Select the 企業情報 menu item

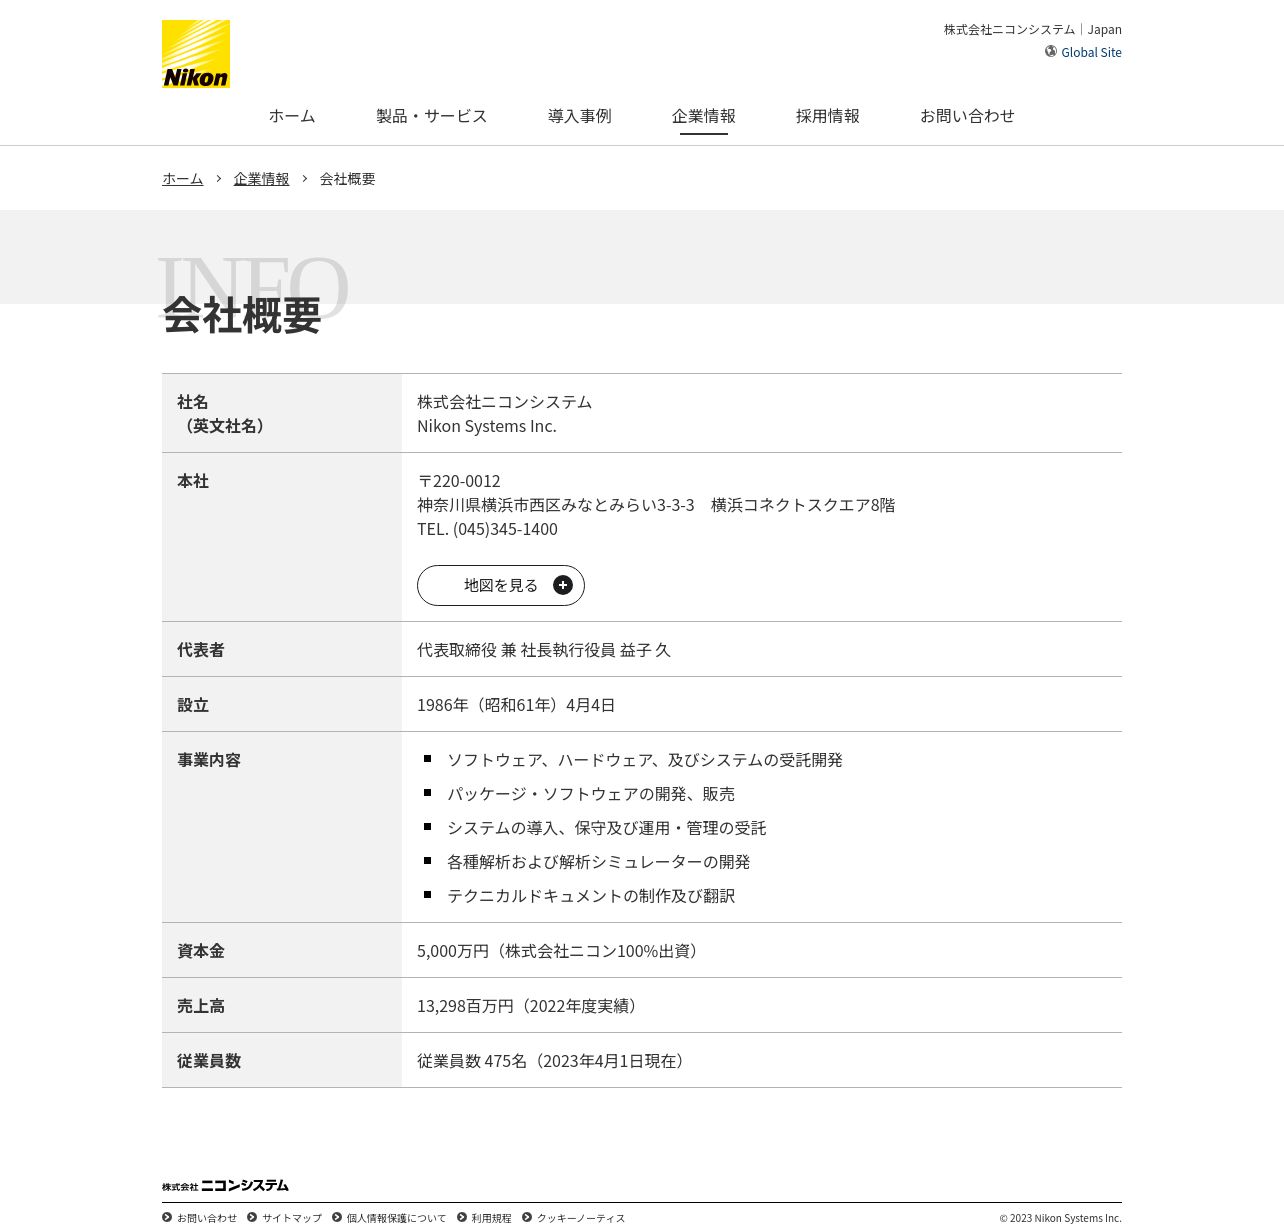pyautogui.click(x=704, y=116)
